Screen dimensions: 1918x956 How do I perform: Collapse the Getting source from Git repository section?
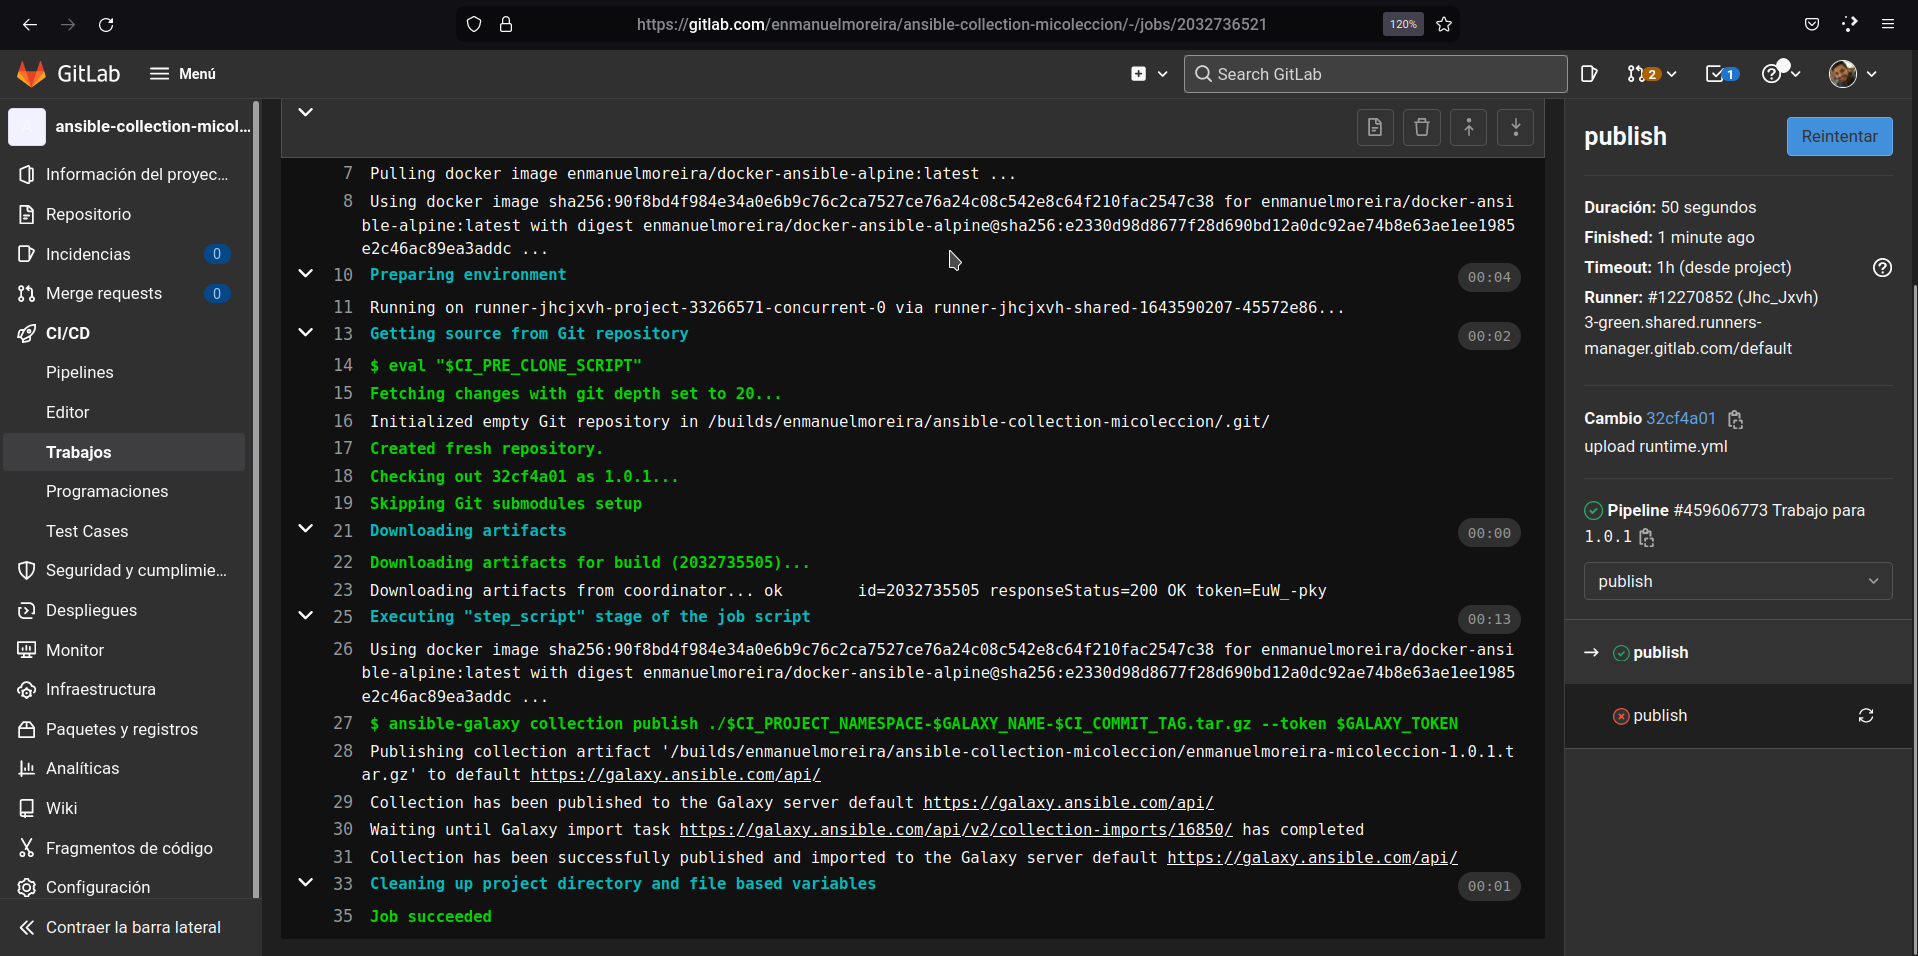[x=306, y=332]
